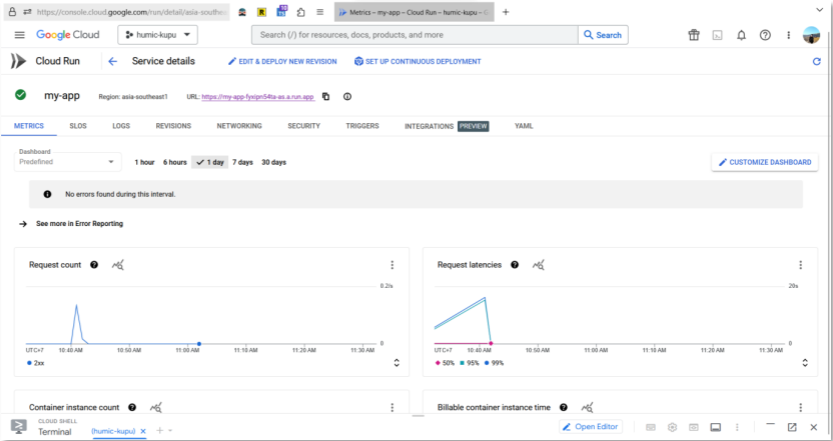Open Billable container instance time more options

click(x=801, y=408)
